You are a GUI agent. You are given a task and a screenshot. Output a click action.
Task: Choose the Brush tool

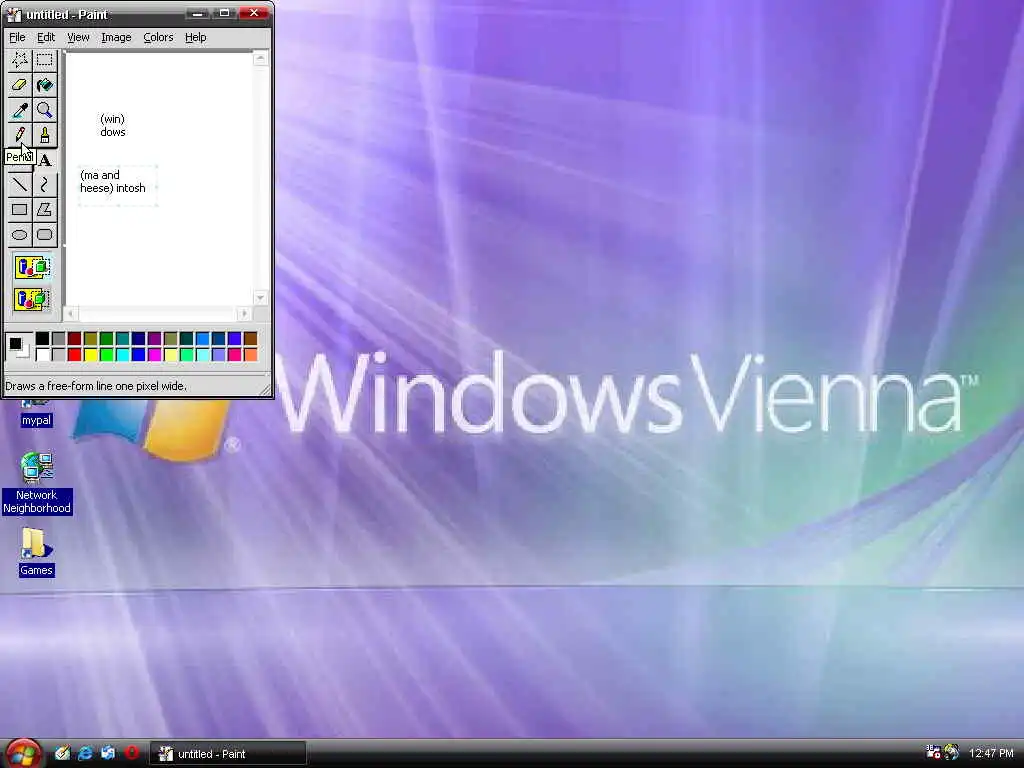(x=44, y=135)
